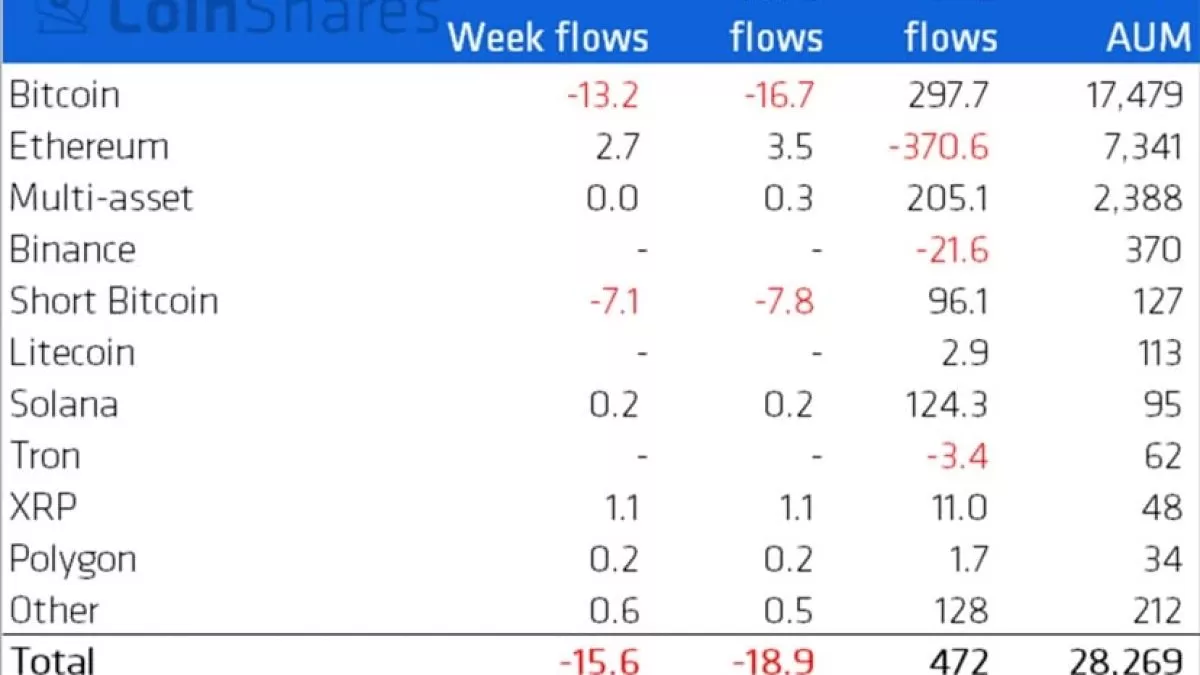The height and width of the screenshot is (675, 1200).
Task: Click the CoinShares logo
Action: click(x=240, y=15)
